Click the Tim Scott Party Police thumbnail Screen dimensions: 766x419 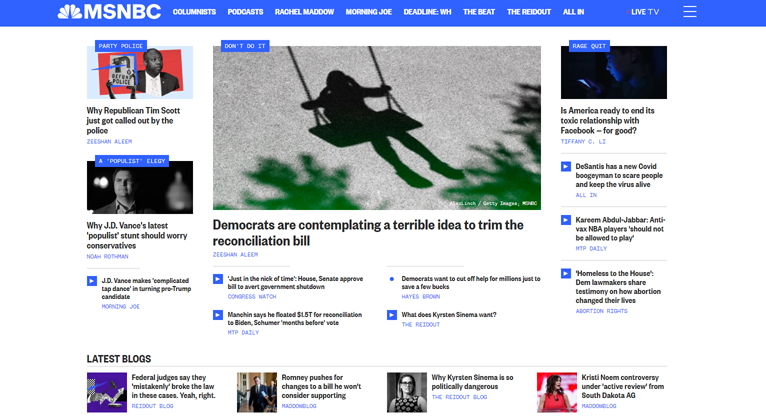coord(140,73)
